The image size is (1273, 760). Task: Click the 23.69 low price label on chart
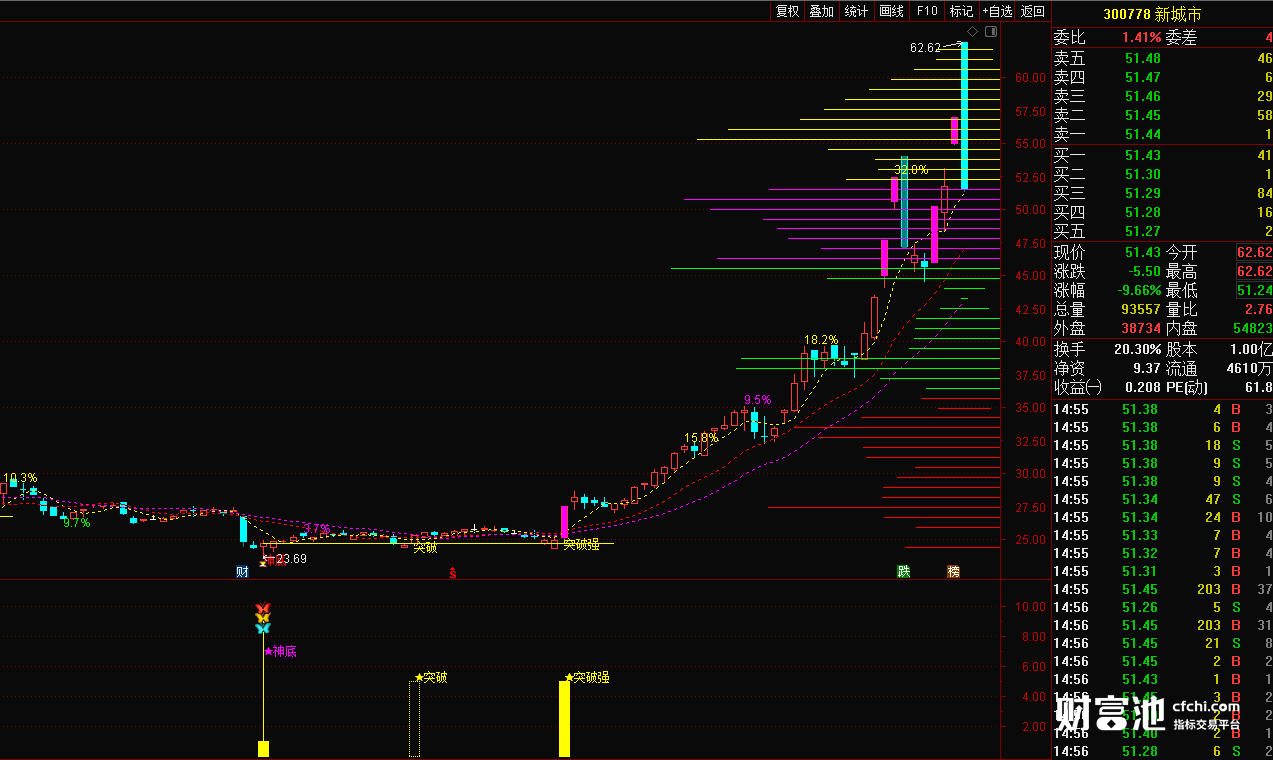coord(291,559)
